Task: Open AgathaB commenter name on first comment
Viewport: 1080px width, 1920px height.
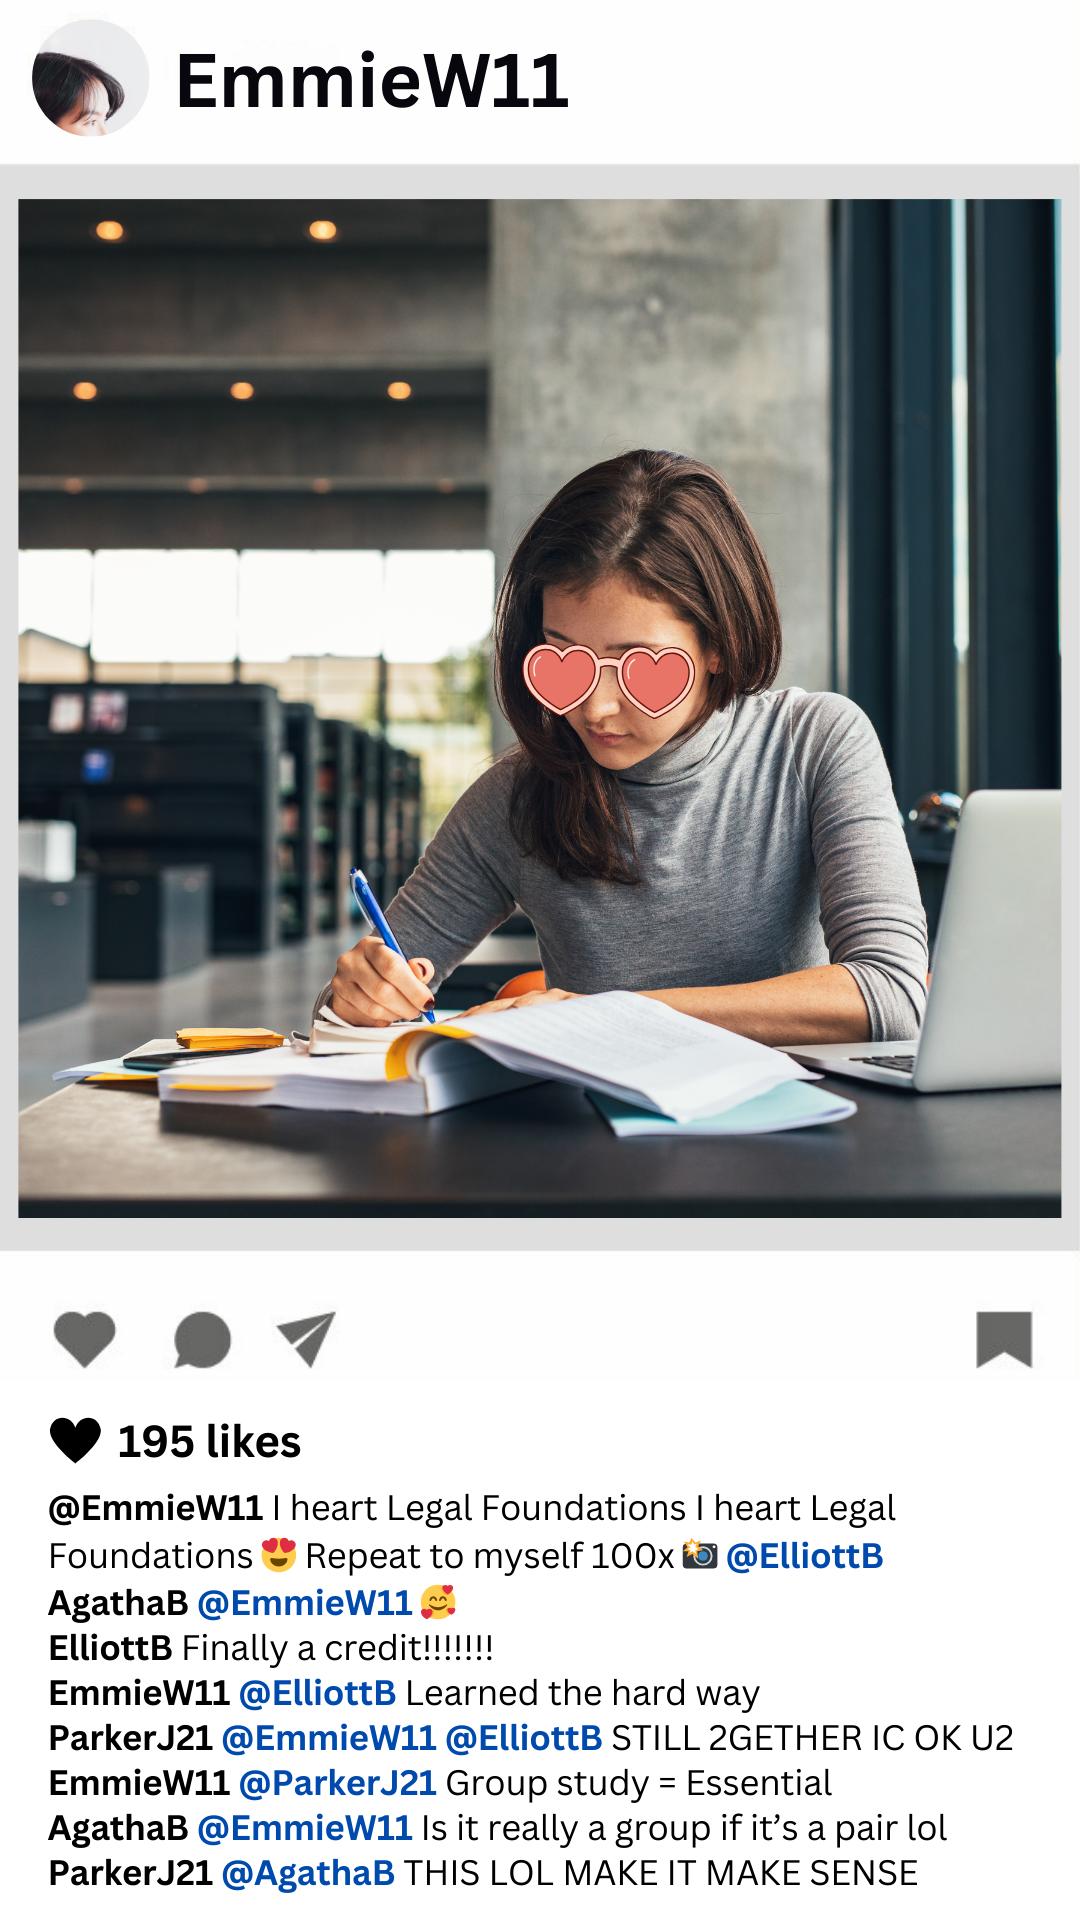Action: pos(118,1603)
